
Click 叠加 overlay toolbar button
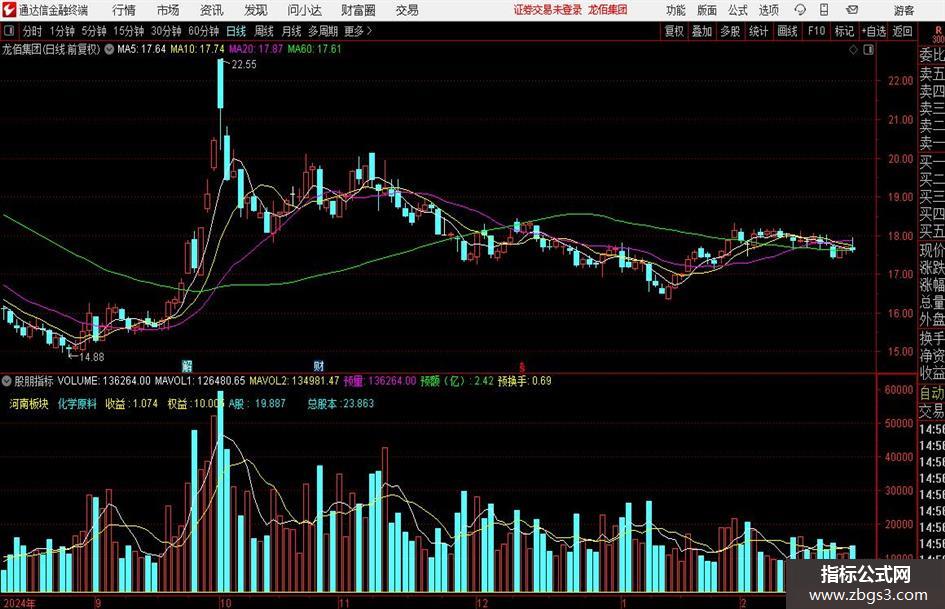(x=702, y=31)
